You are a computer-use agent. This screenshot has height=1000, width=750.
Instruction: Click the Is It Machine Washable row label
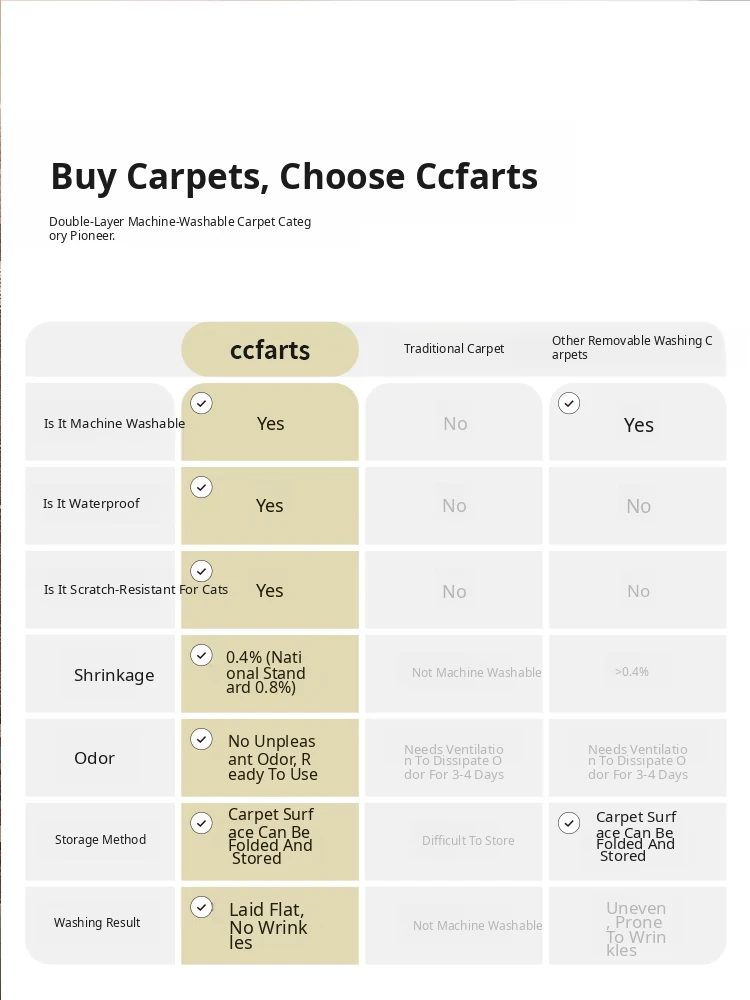(x=114, y=423)
